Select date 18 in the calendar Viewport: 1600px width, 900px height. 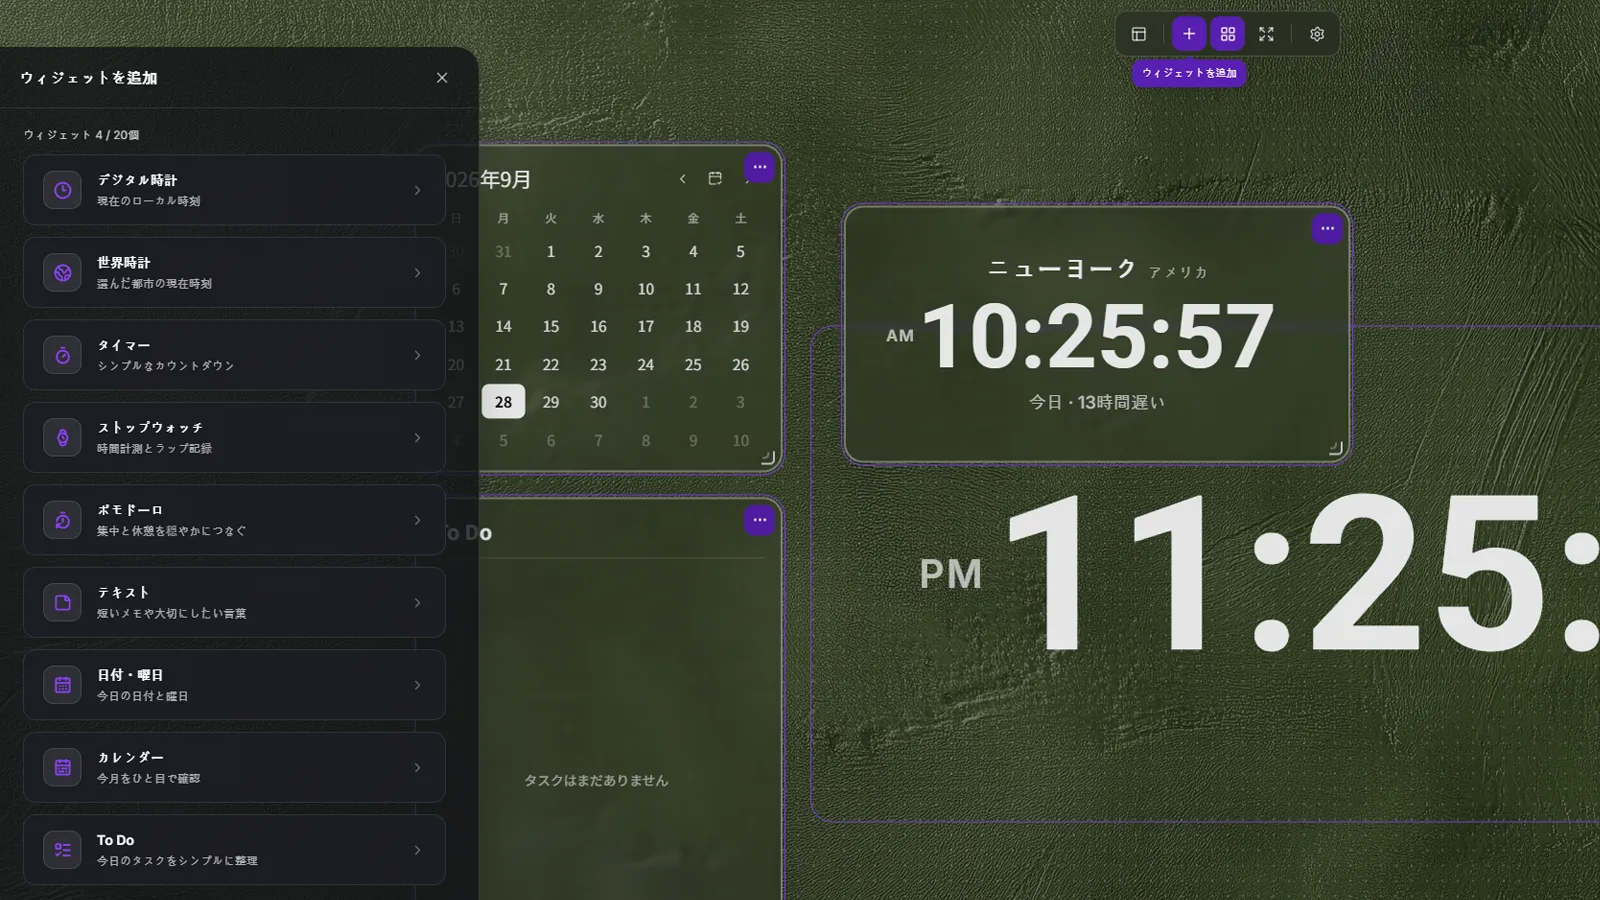coord(693,327)
